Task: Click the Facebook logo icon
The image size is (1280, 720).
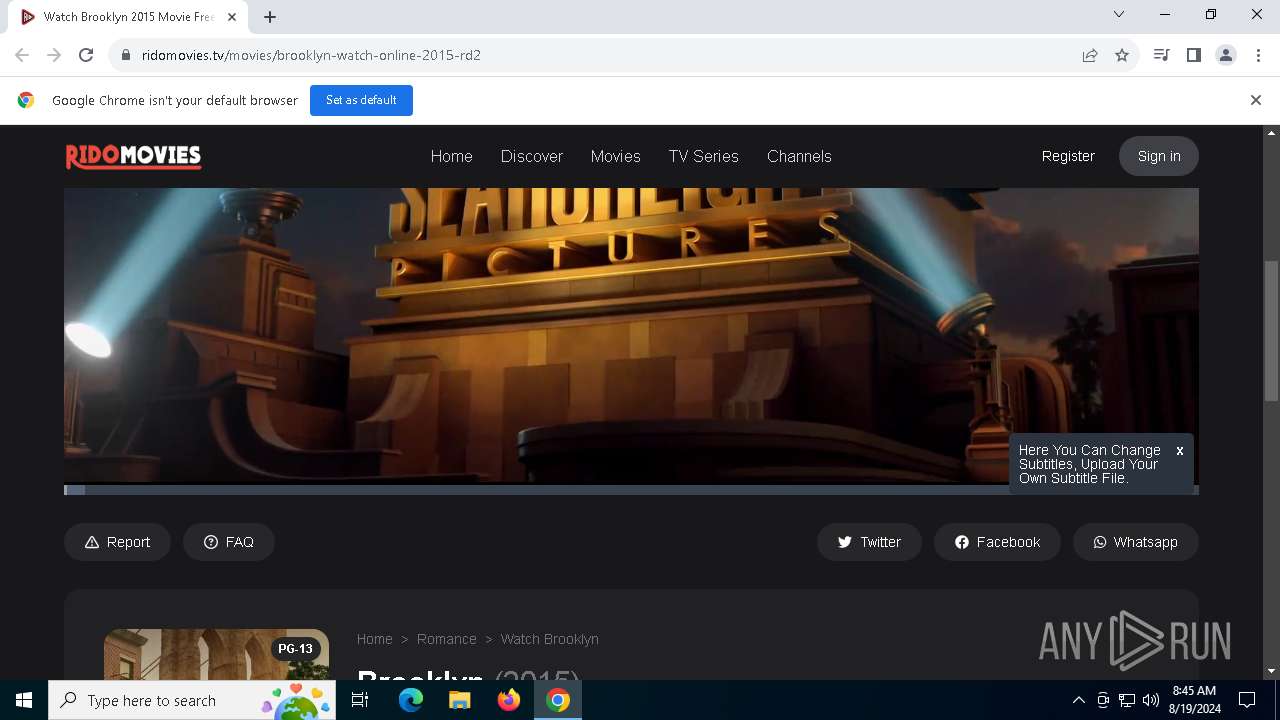Action: pos(961,542)
